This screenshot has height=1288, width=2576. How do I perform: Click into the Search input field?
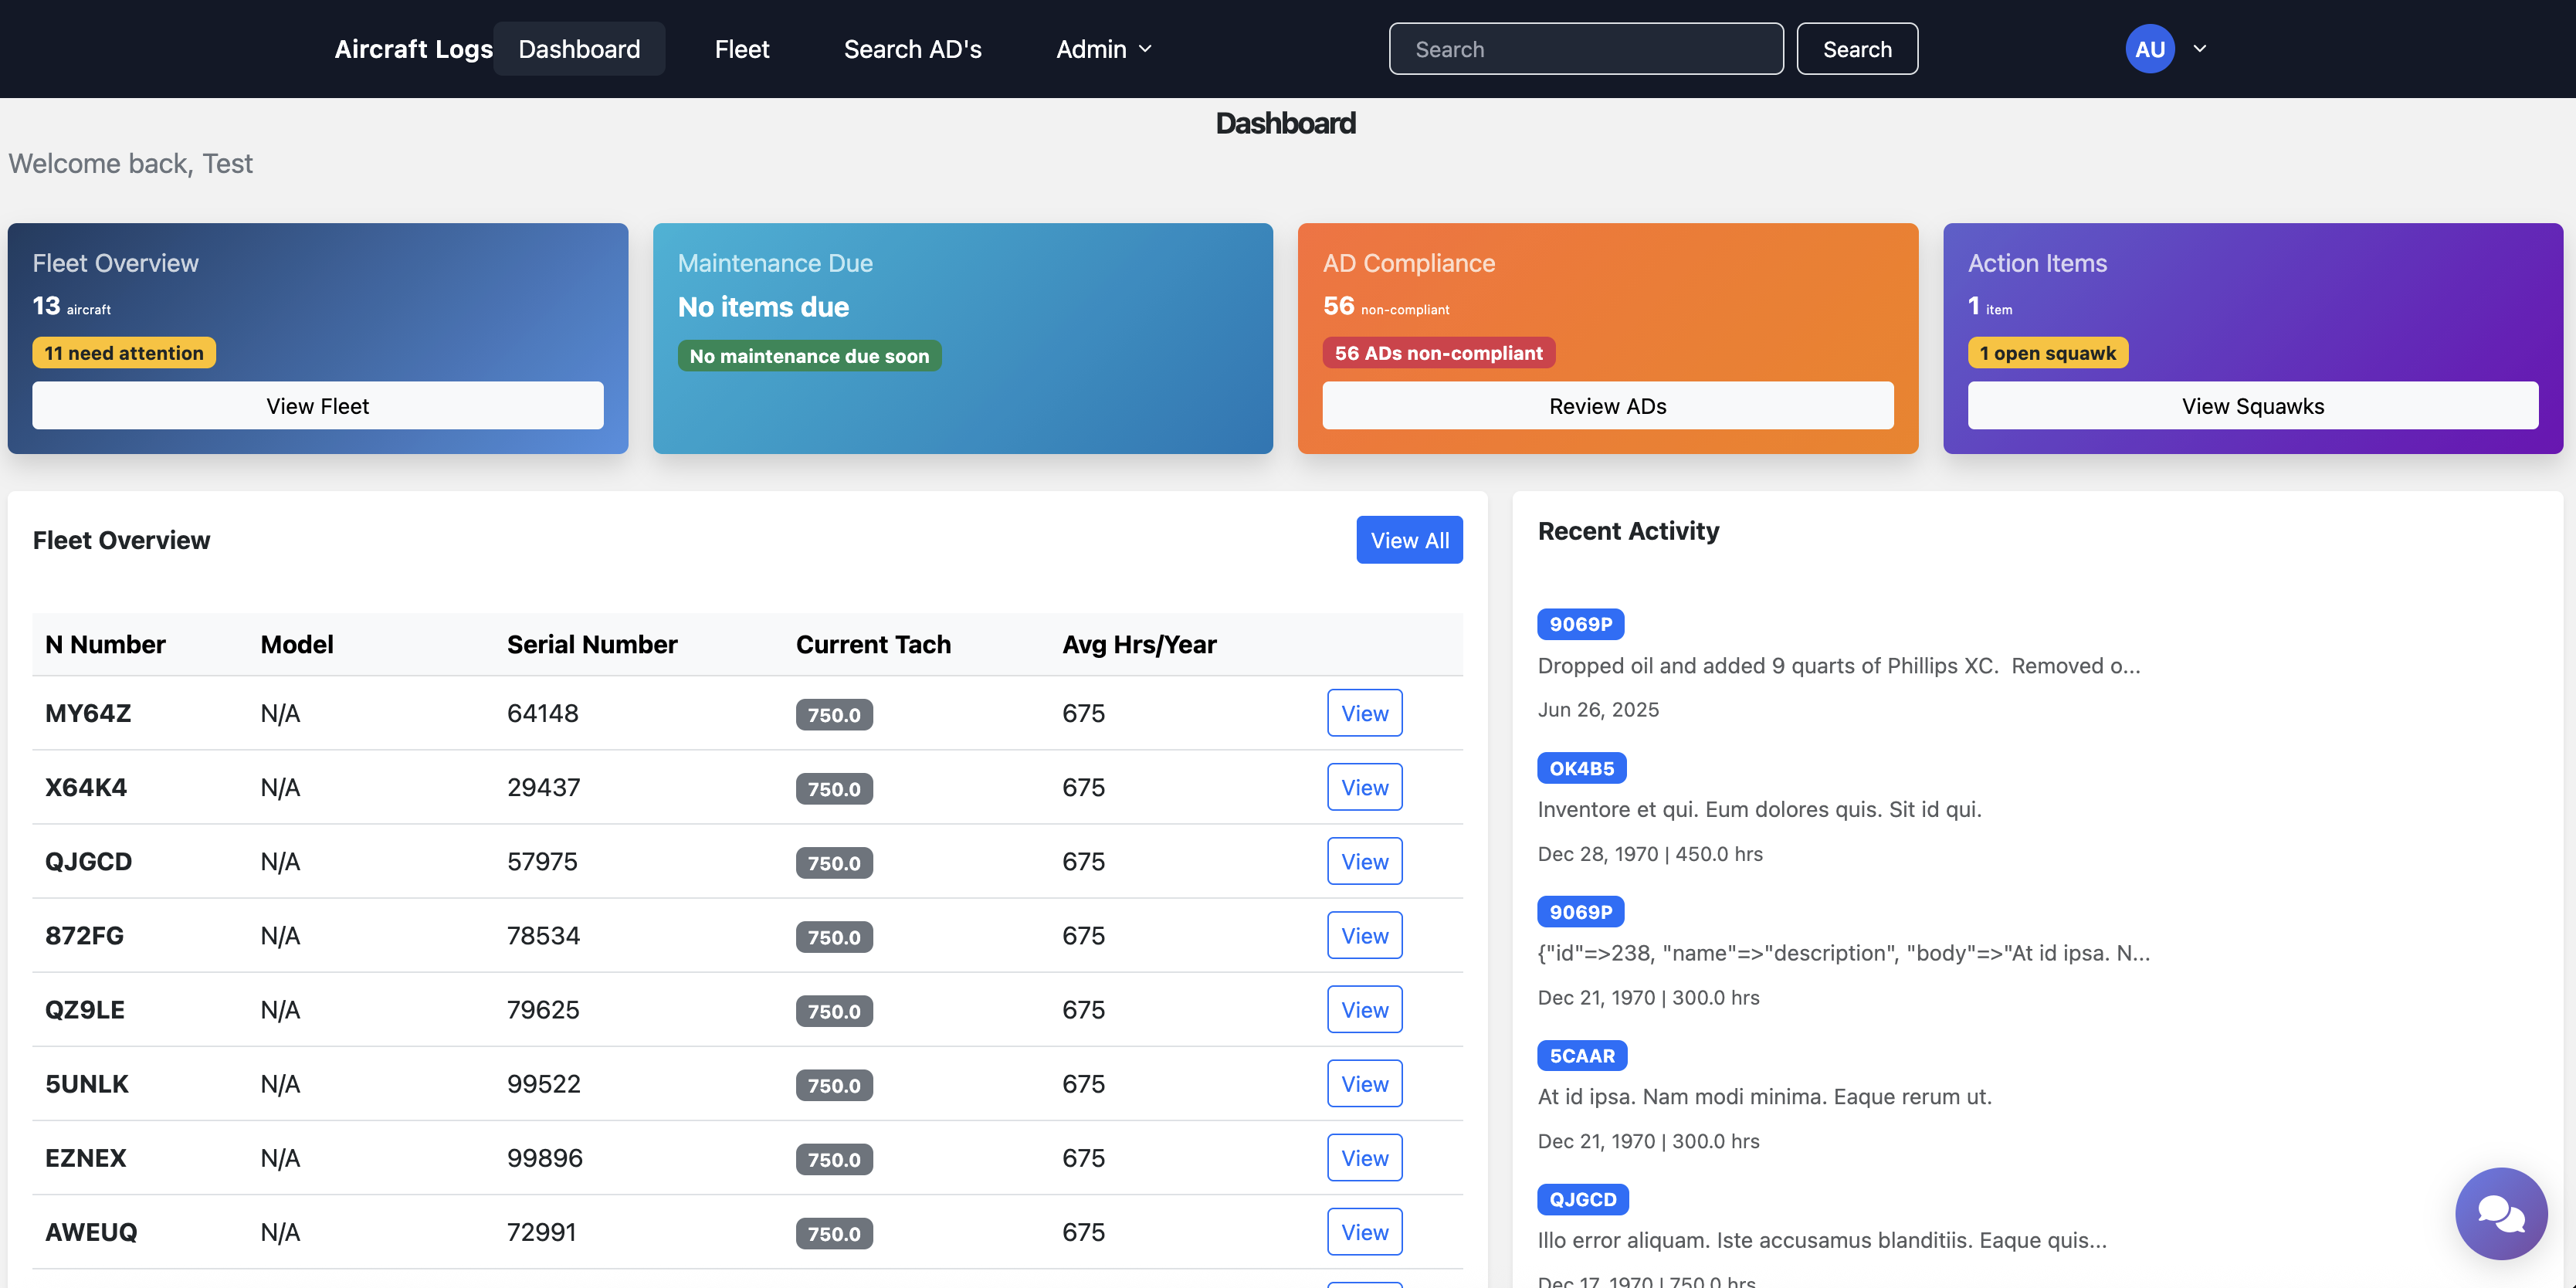1585,48
